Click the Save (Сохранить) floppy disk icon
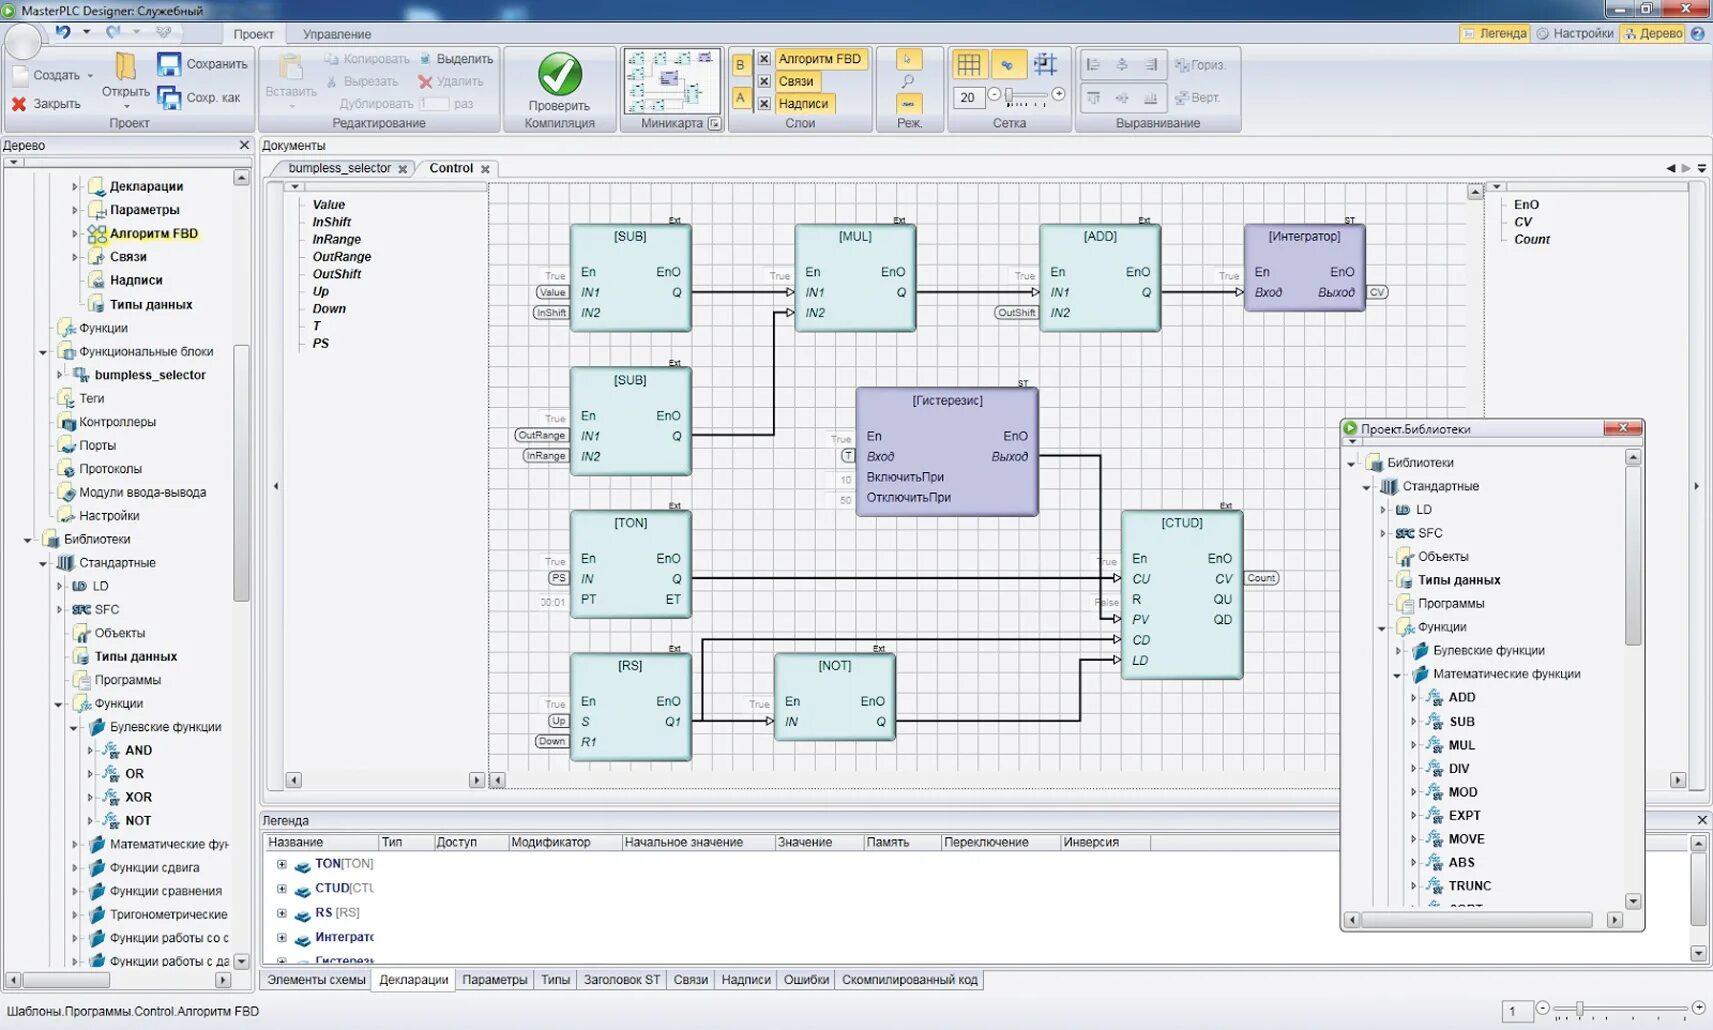Screen dimensions: 1713x1030 pyautogui.click(x=169, y=64)
